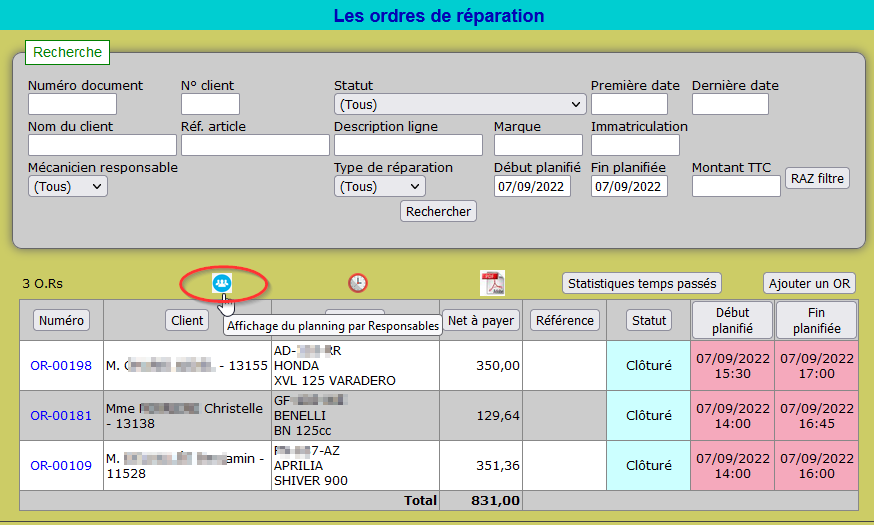Viewport: 874px width, 525px height.
Task: Open repair order OR-00198
Action: (61, 366)
